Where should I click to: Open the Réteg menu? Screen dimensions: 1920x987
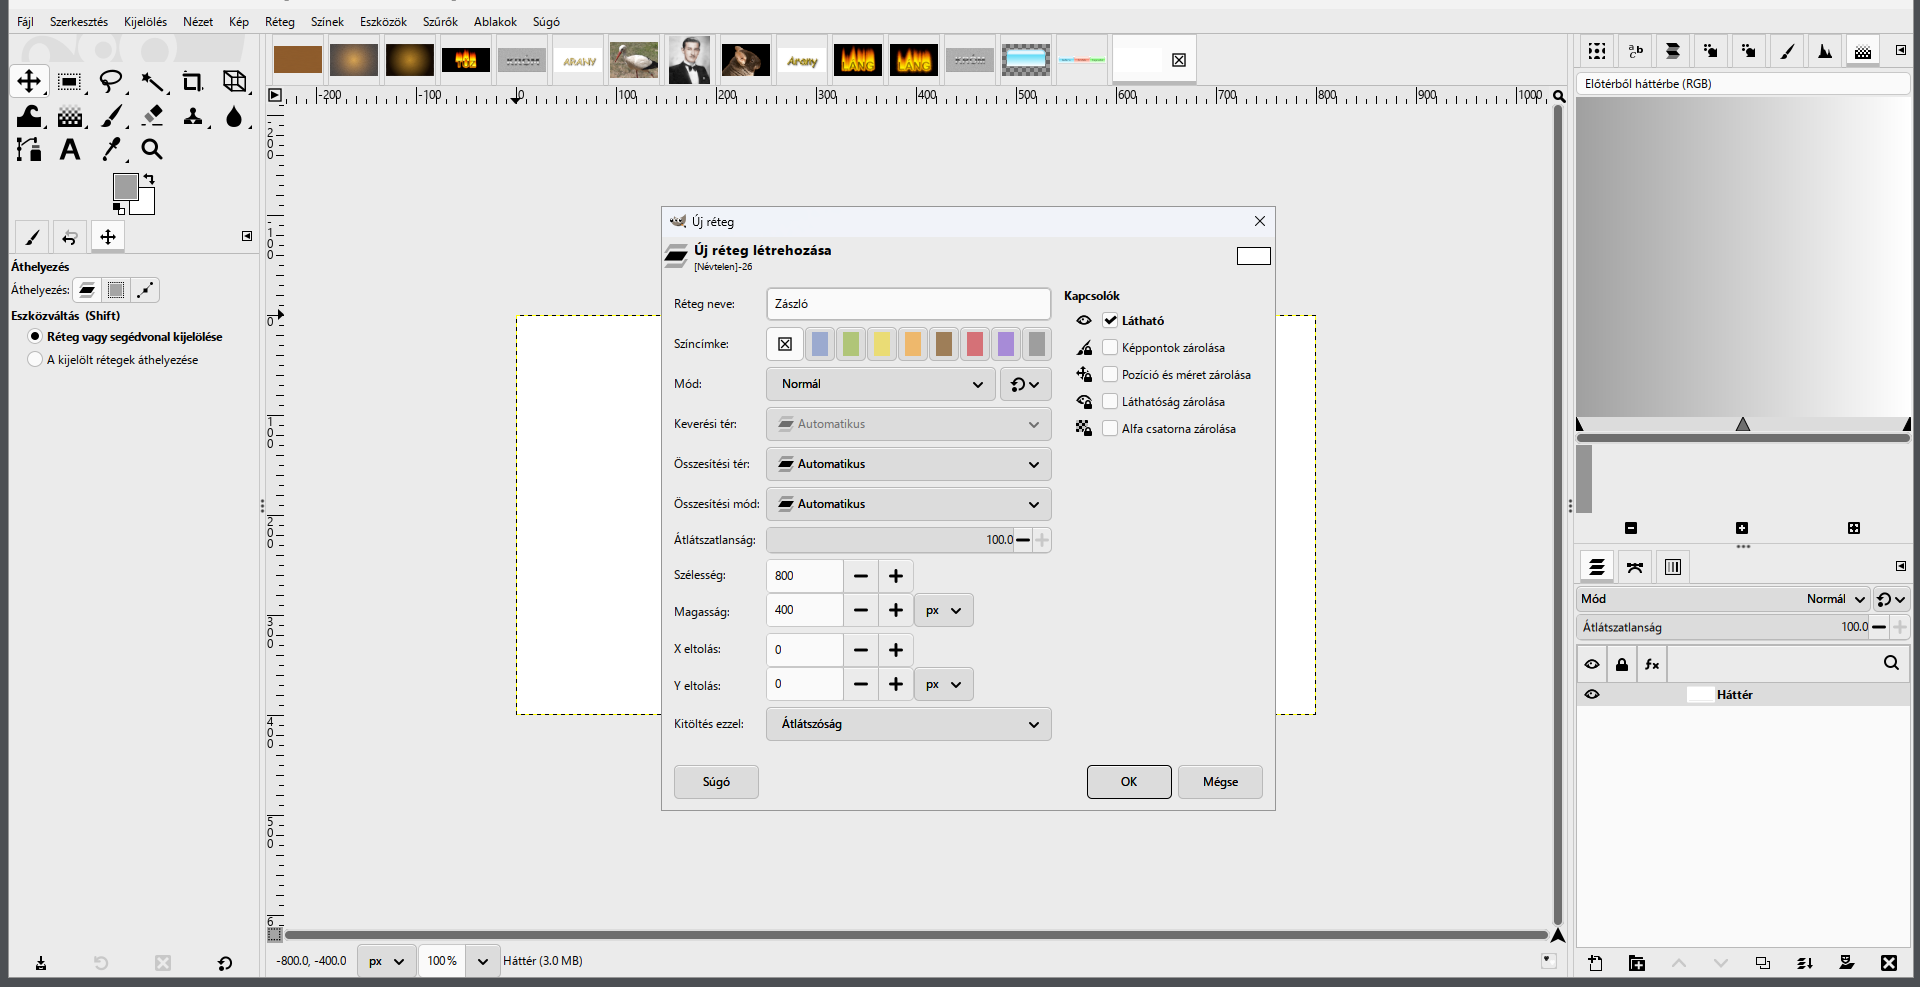(280, 22)
